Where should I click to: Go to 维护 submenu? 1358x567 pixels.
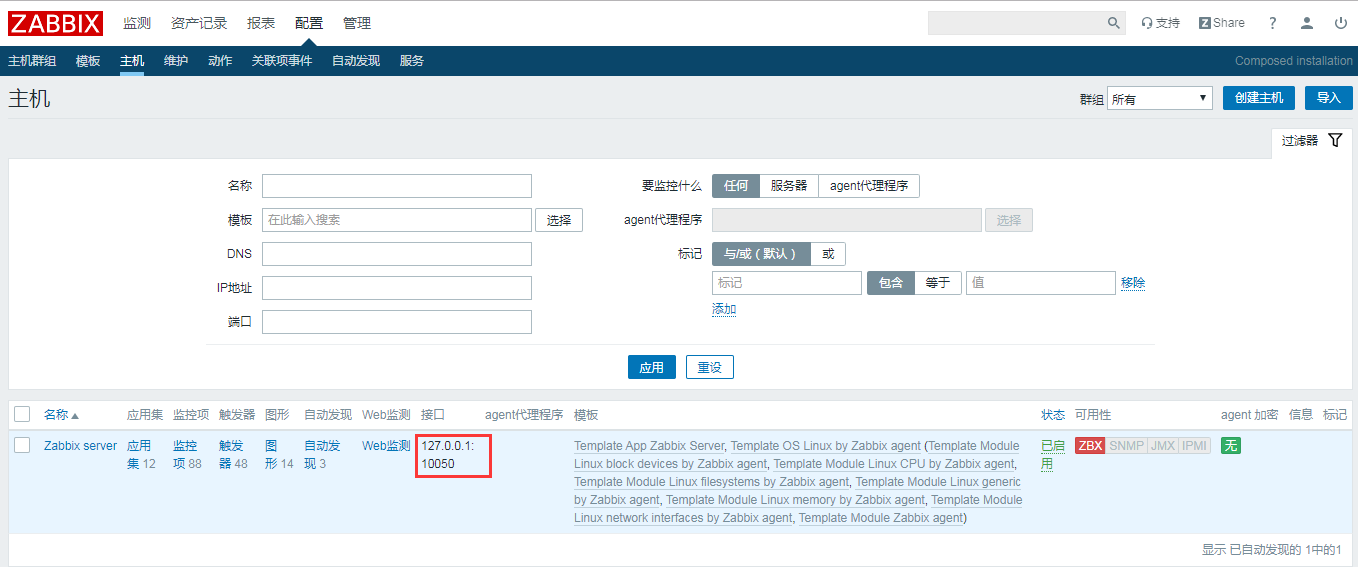click(x=176, y=61)
